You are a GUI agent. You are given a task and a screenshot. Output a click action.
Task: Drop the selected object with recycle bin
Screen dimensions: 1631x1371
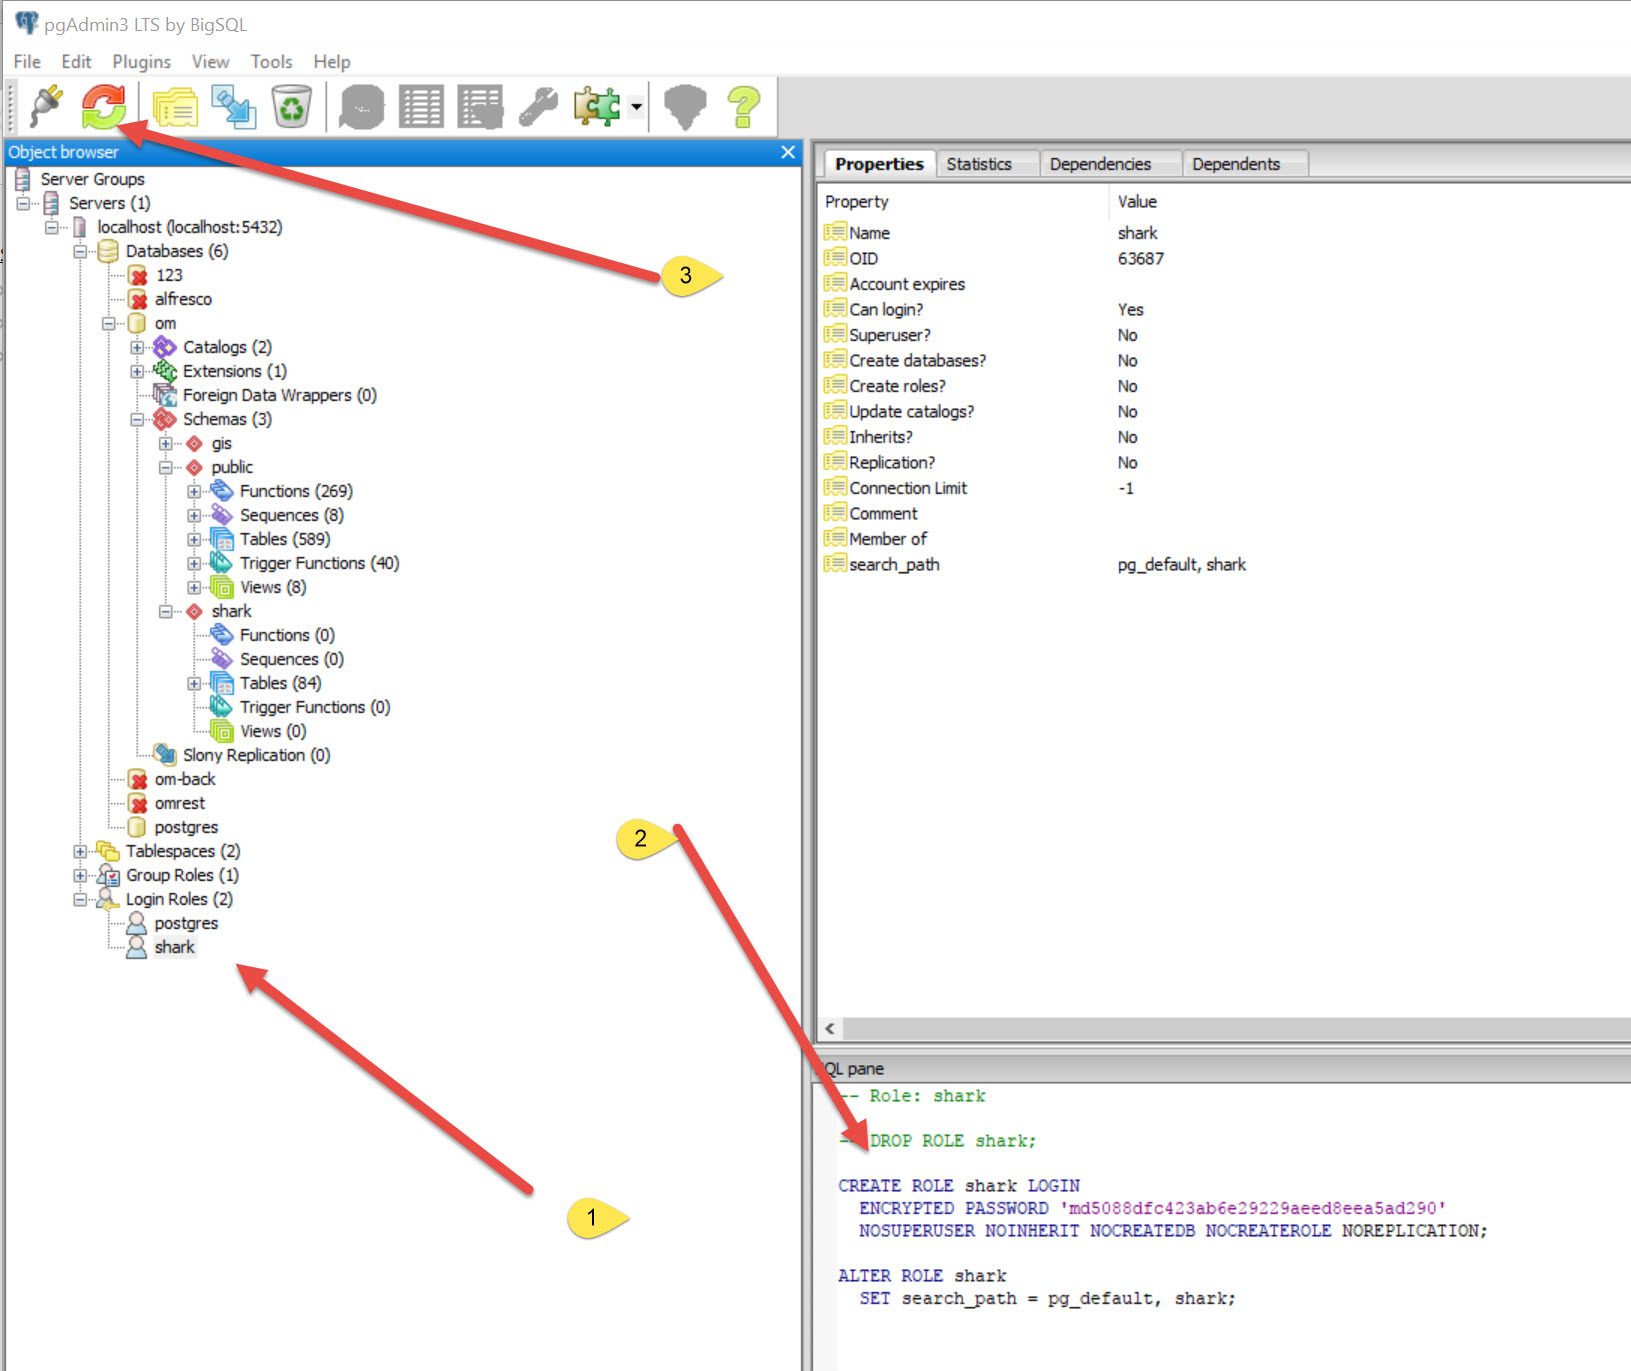[292, 106]
